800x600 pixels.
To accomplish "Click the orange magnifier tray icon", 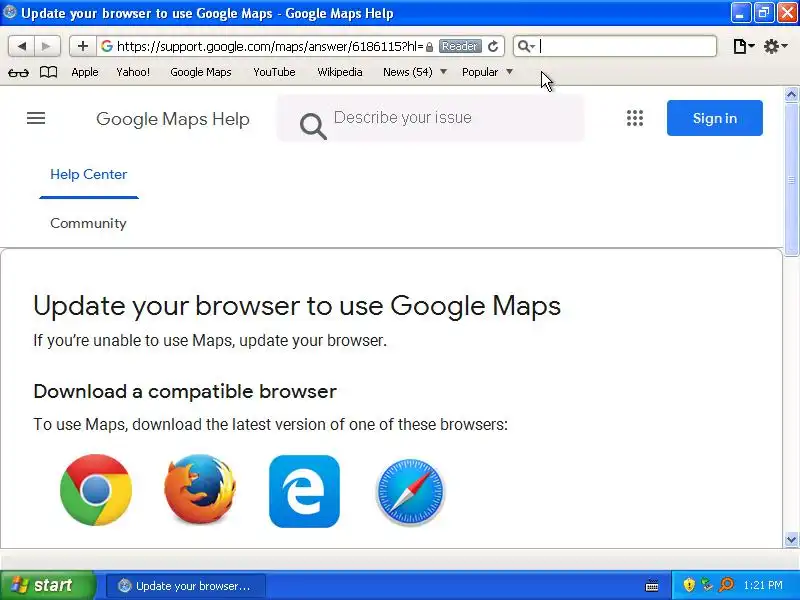I will point(726,585).
